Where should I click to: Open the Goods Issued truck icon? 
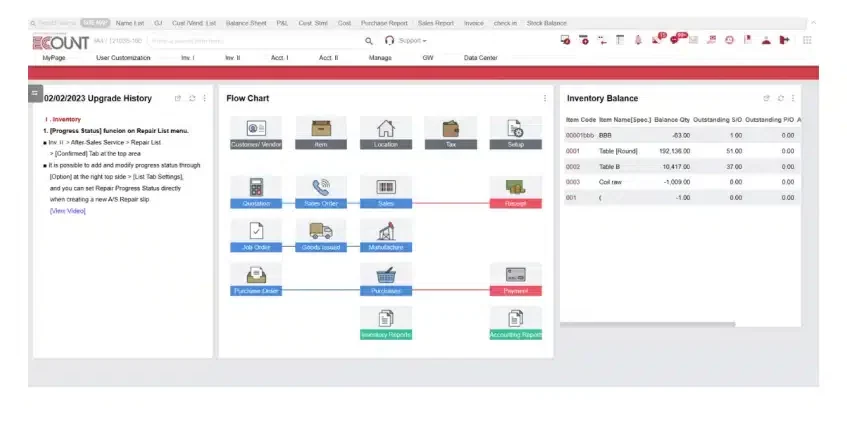(321, 235)
